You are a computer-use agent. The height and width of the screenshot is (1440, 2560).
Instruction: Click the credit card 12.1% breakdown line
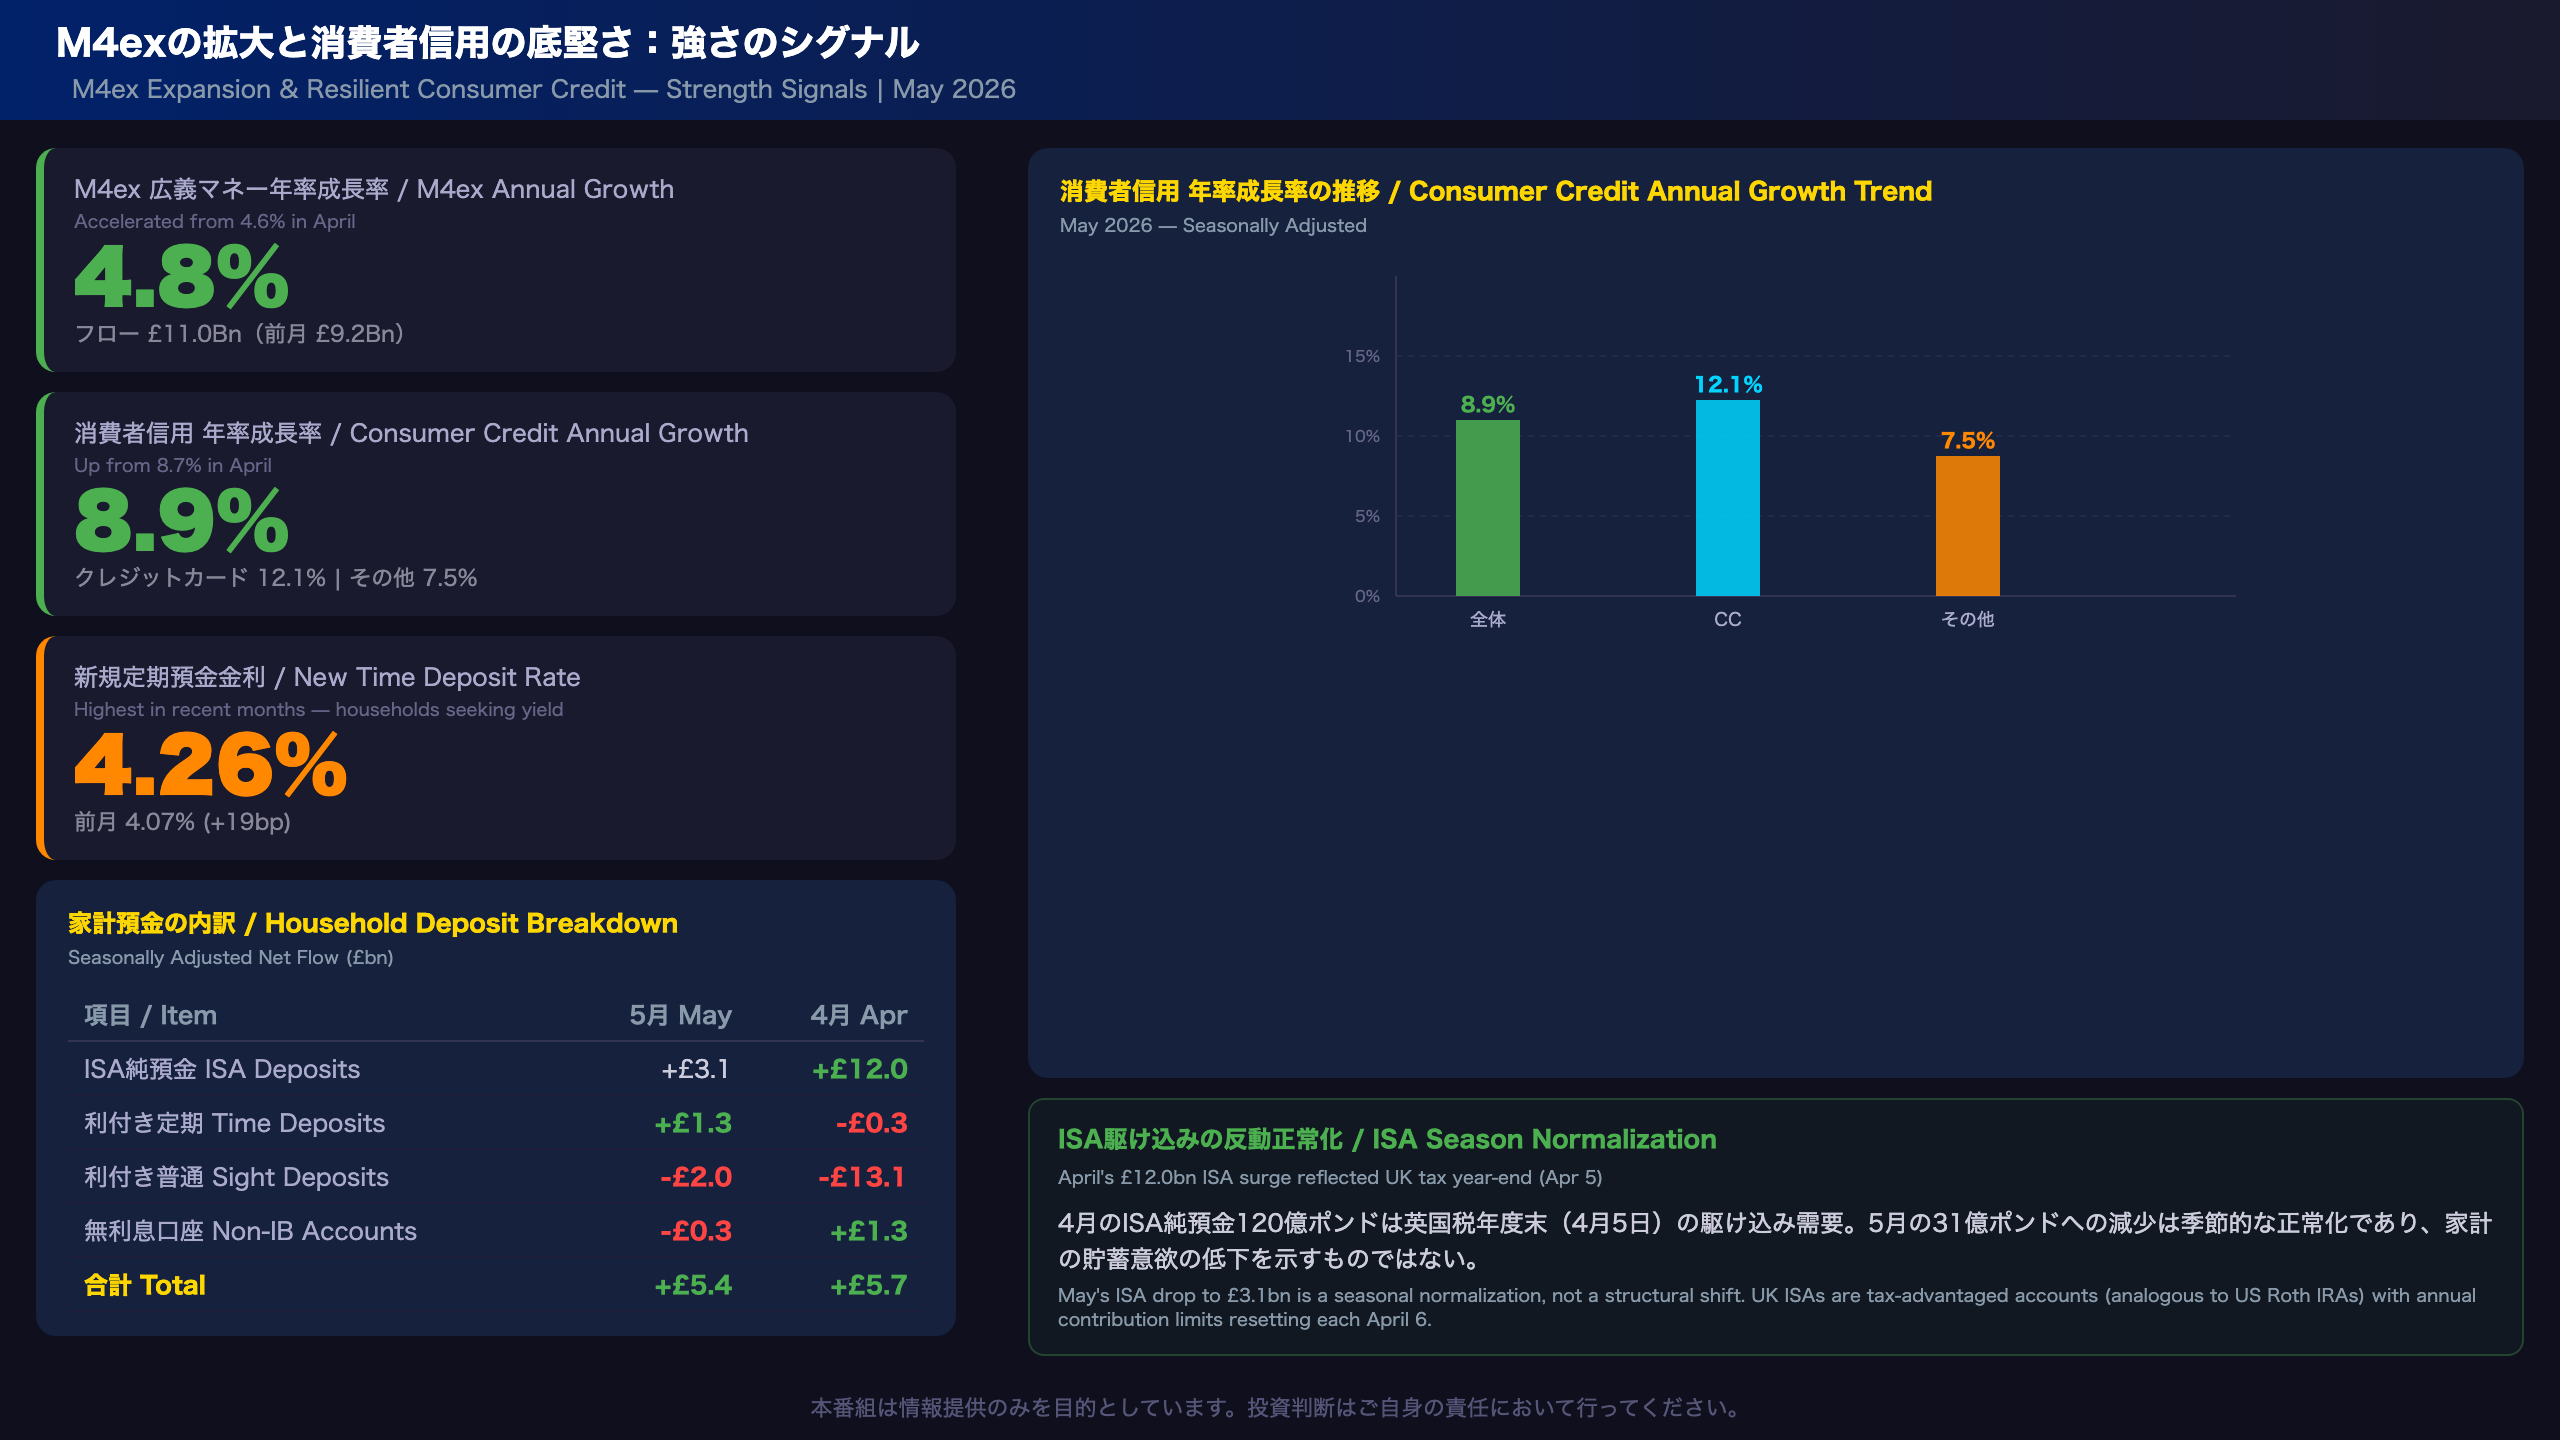click(x=275, y=578)
